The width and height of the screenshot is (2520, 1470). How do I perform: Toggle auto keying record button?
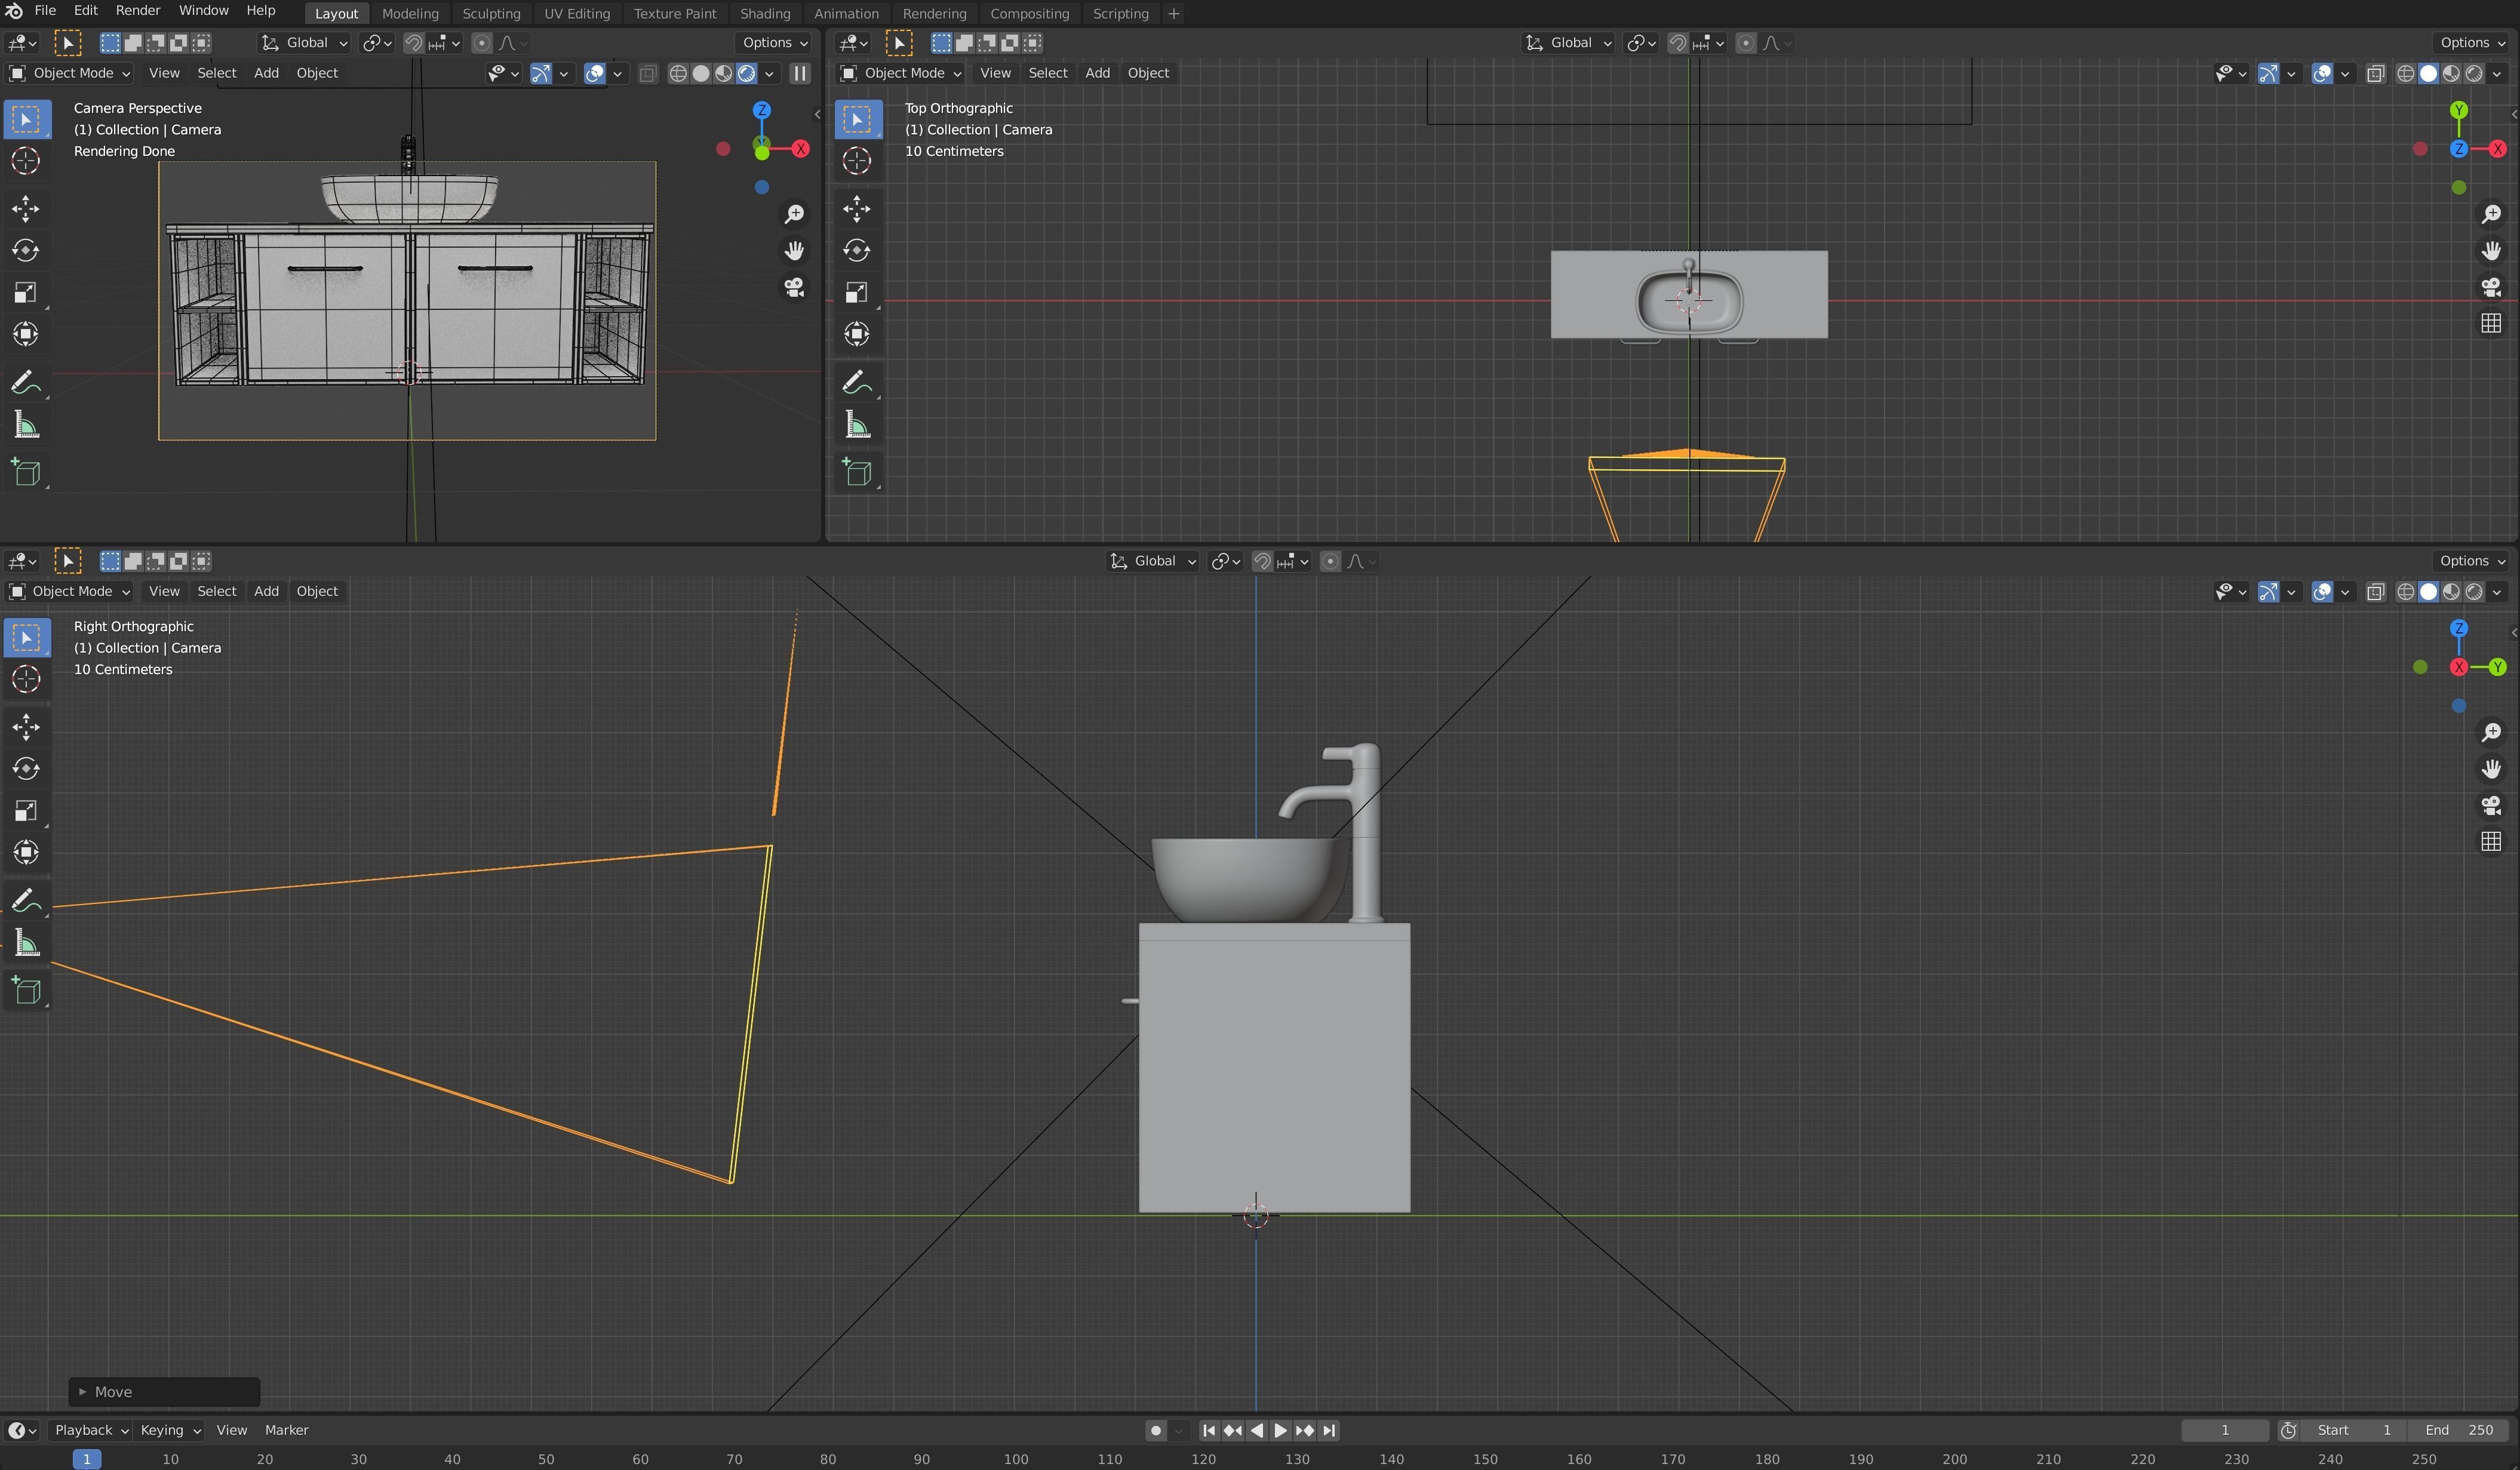click(x=1156, y=1430)
